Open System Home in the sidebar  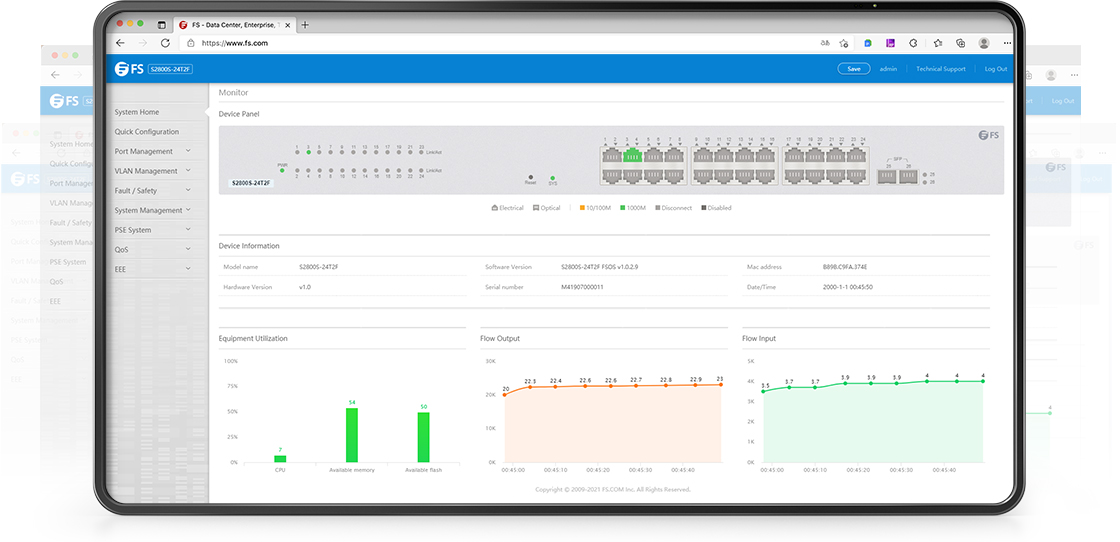coord(137,112)
